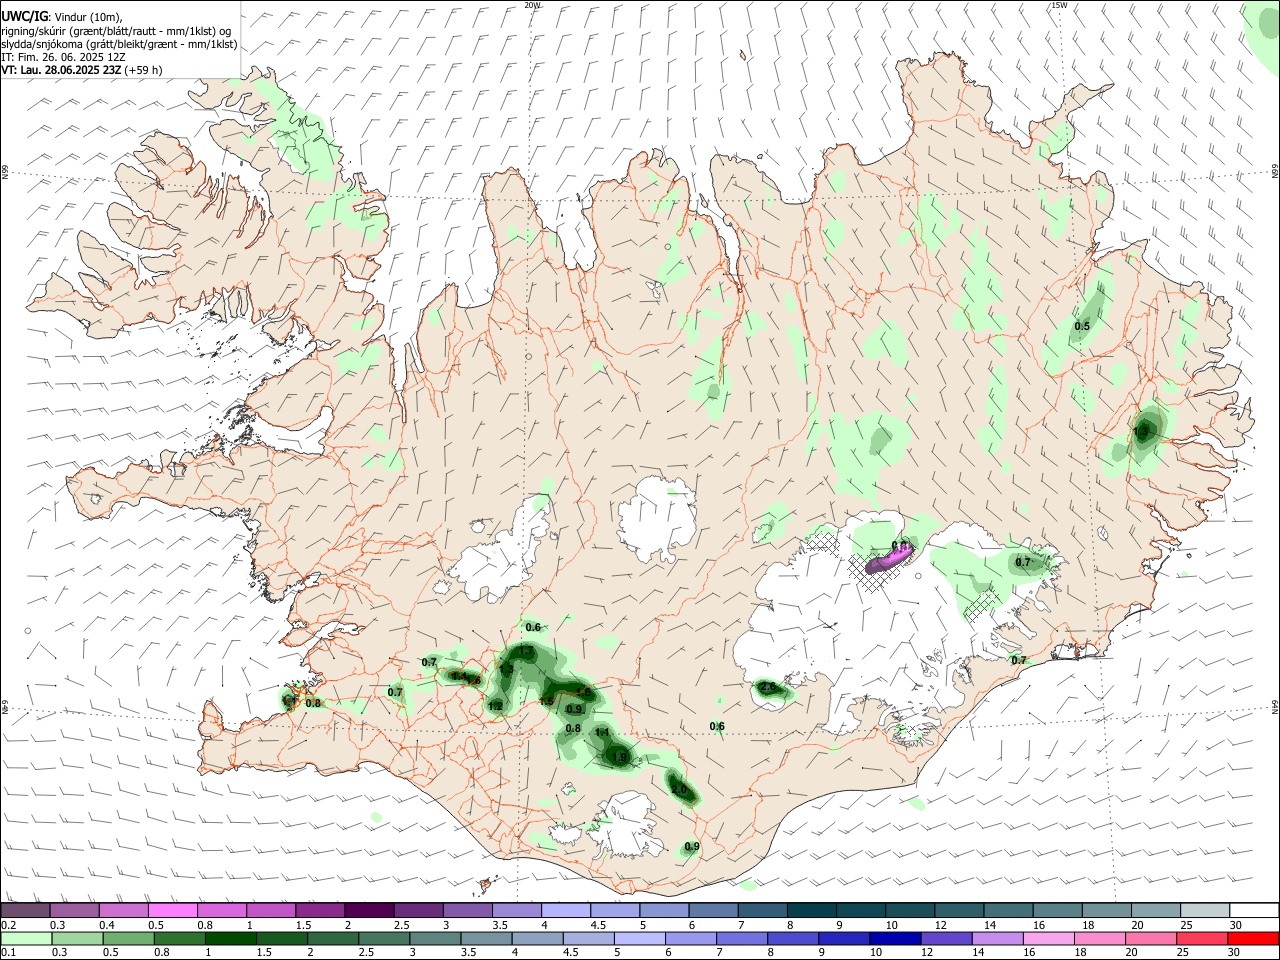The height and width of the screenshot is (960, 1280).
Task: Select the rain swatch between 0.3 and 0.5
Action: click(77, 938)
